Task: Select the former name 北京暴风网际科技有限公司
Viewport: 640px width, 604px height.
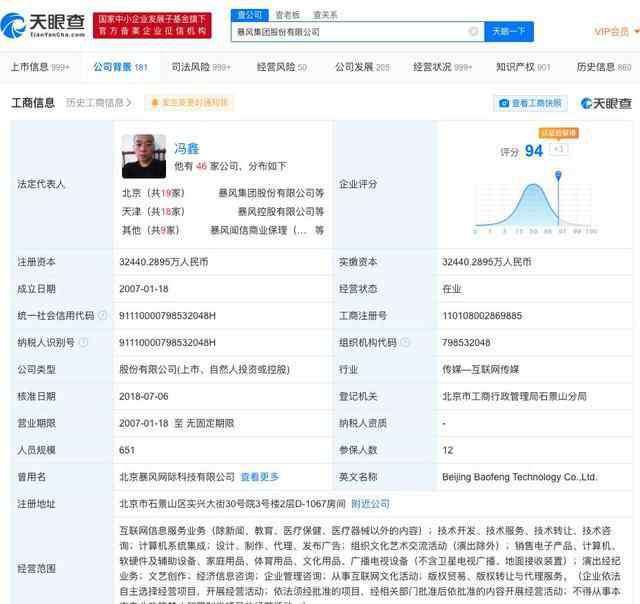Action: point(177,477)
